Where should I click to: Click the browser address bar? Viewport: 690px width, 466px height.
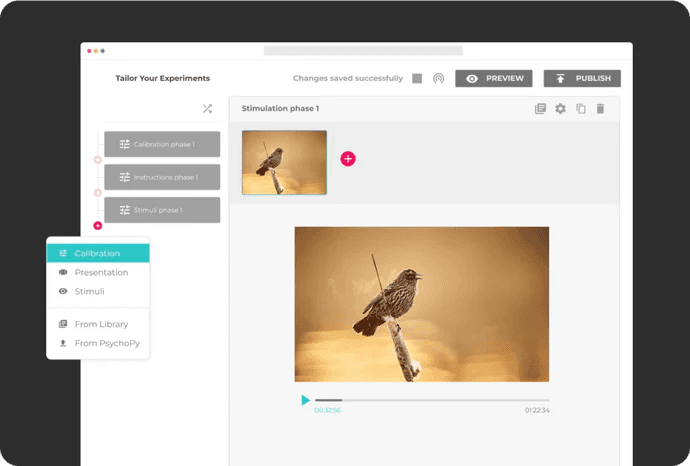point(363,51)
